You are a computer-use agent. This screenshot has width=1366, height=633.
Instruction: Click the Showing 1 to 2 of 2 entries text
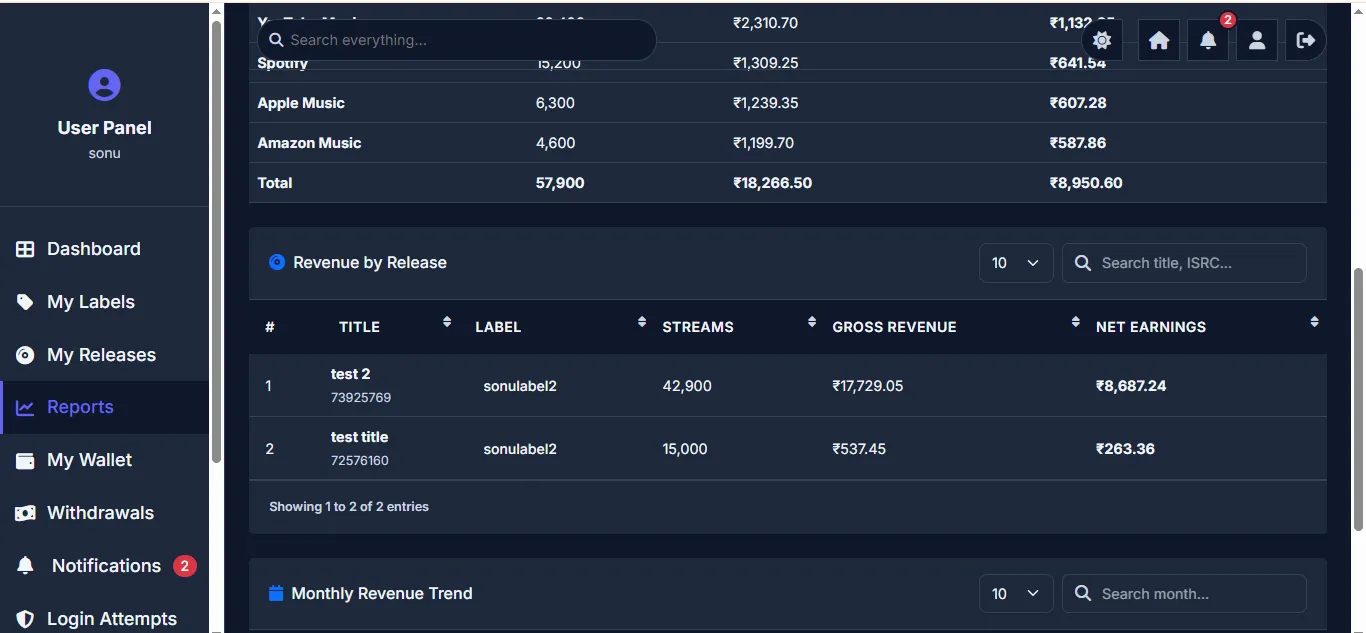349,507
